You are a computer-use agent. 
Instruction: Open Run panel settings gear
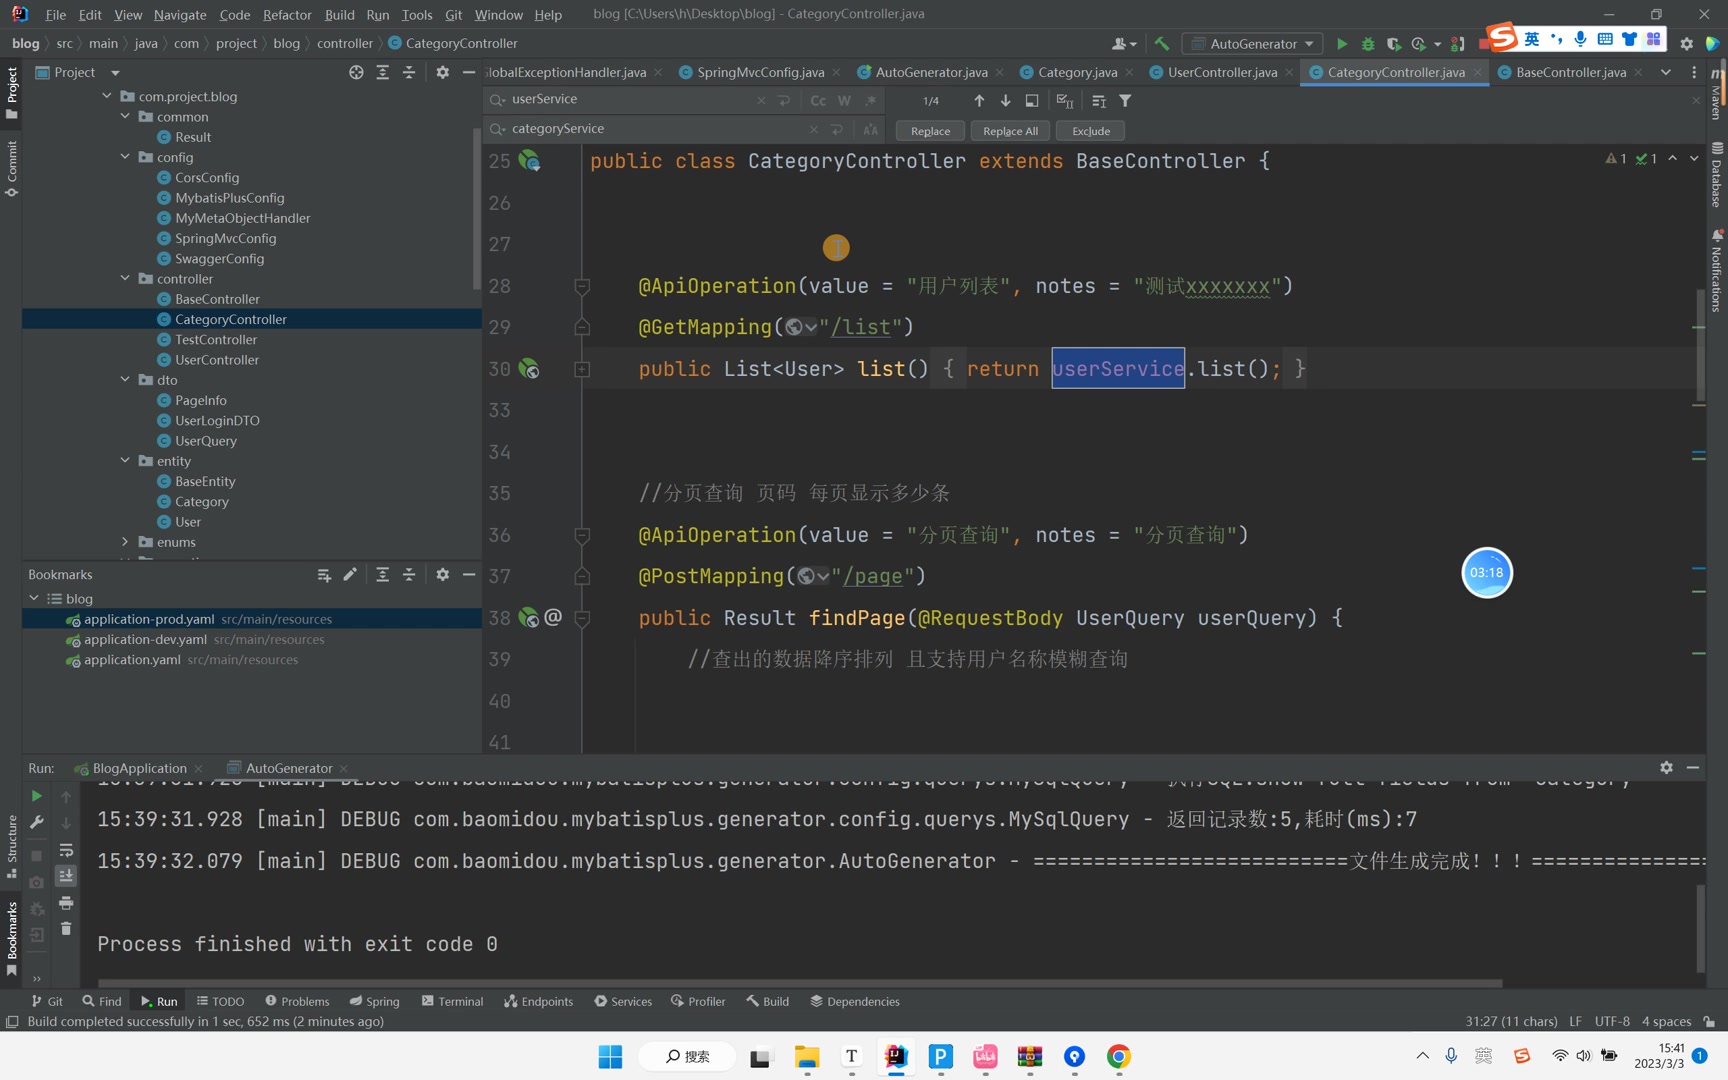(1666, 767)
